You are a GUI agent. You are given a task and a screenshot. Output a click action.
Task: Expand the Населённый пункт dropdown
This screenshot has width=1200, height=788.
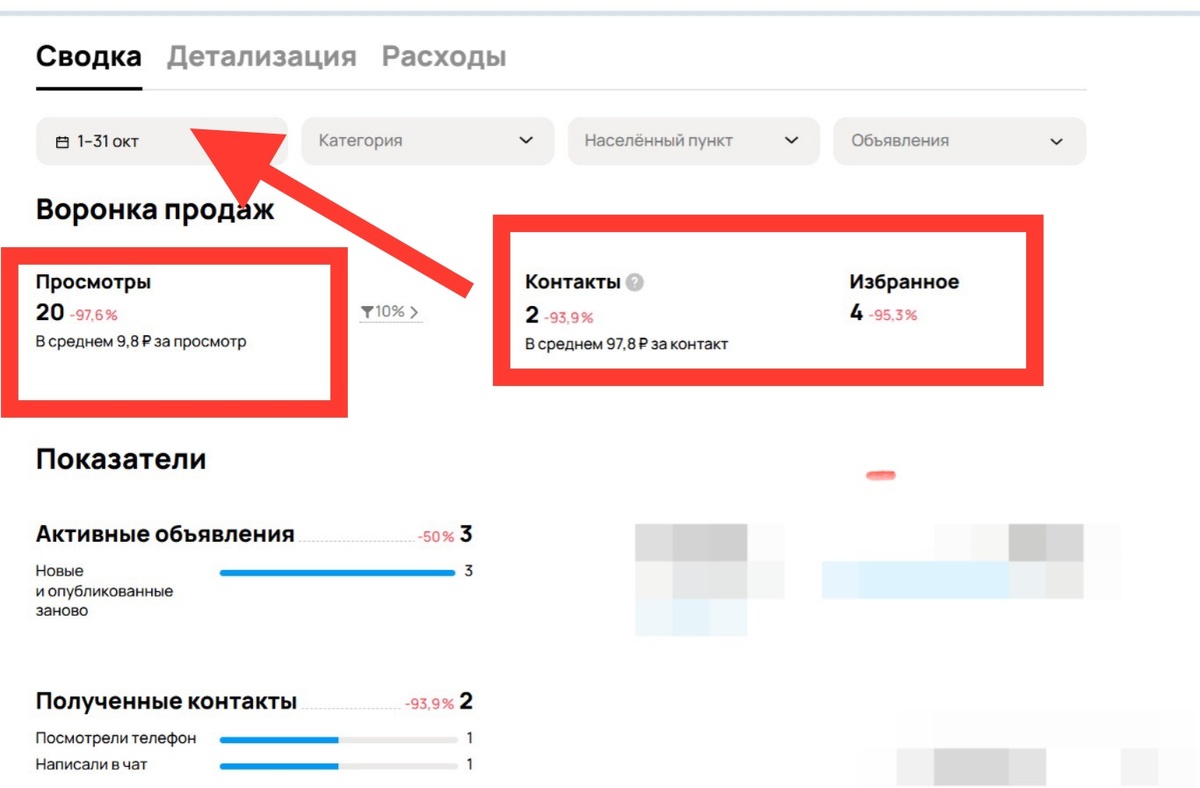[x=694, y=141]
